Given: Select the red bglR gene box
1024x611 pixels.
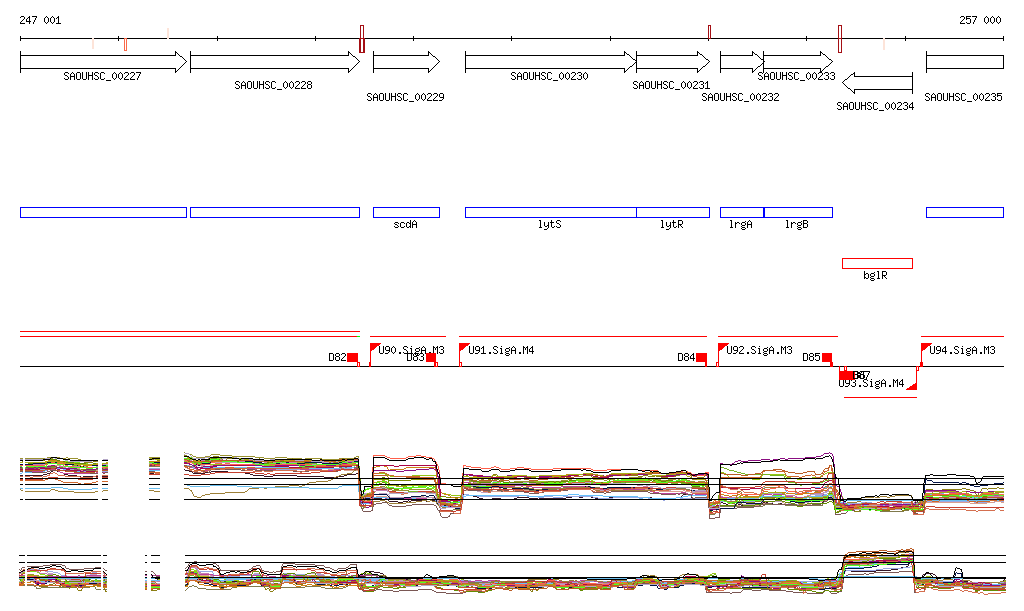Looking at the screenshot, I should click(x=877, y=264).
